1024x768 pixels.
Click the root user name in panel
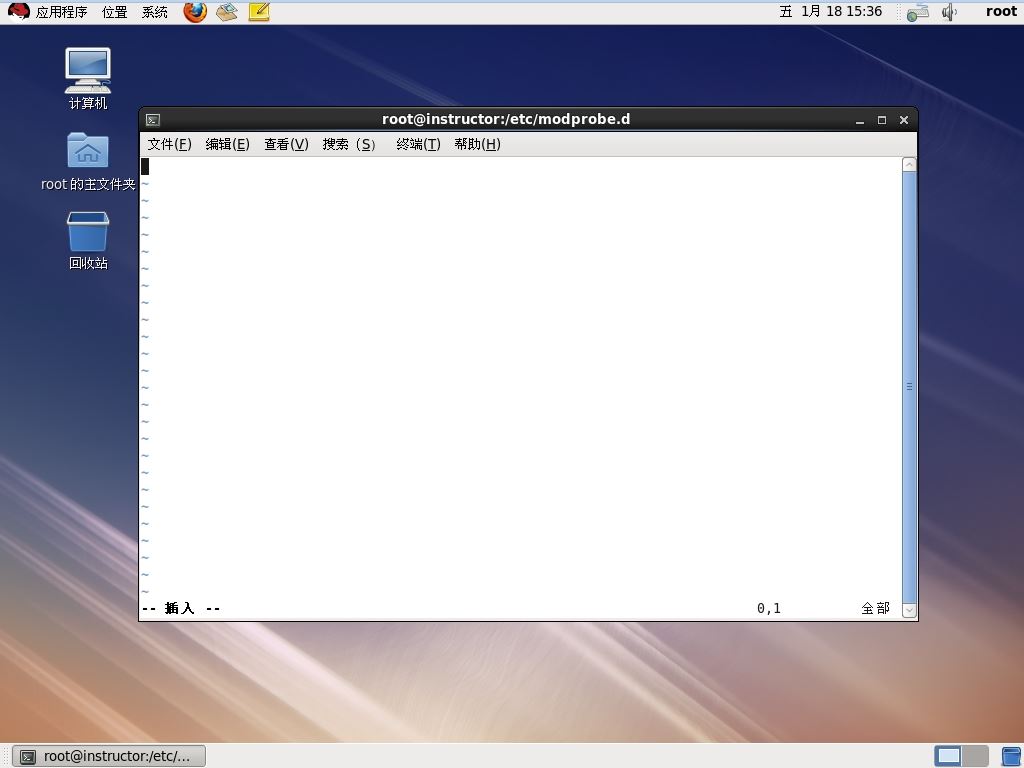[1001, 12]
